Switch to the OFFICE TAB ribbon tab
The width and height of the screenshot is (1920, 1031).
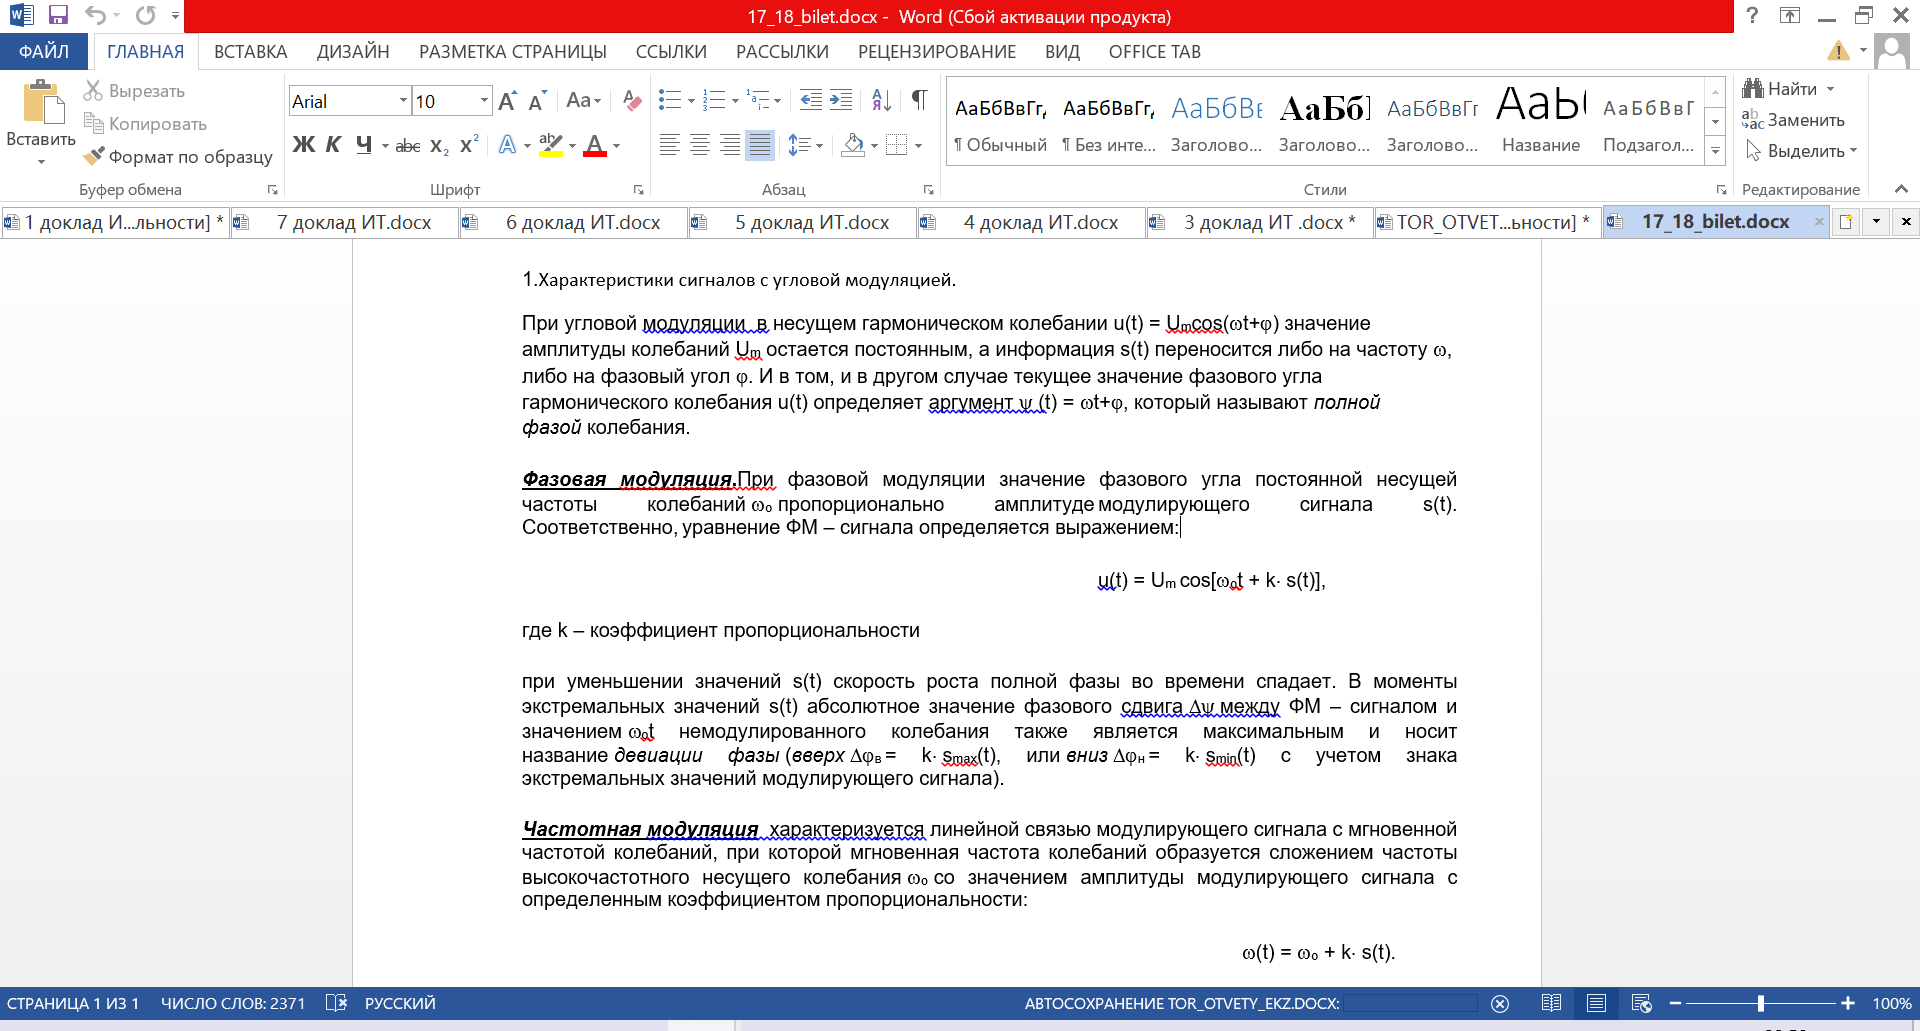1155,52
